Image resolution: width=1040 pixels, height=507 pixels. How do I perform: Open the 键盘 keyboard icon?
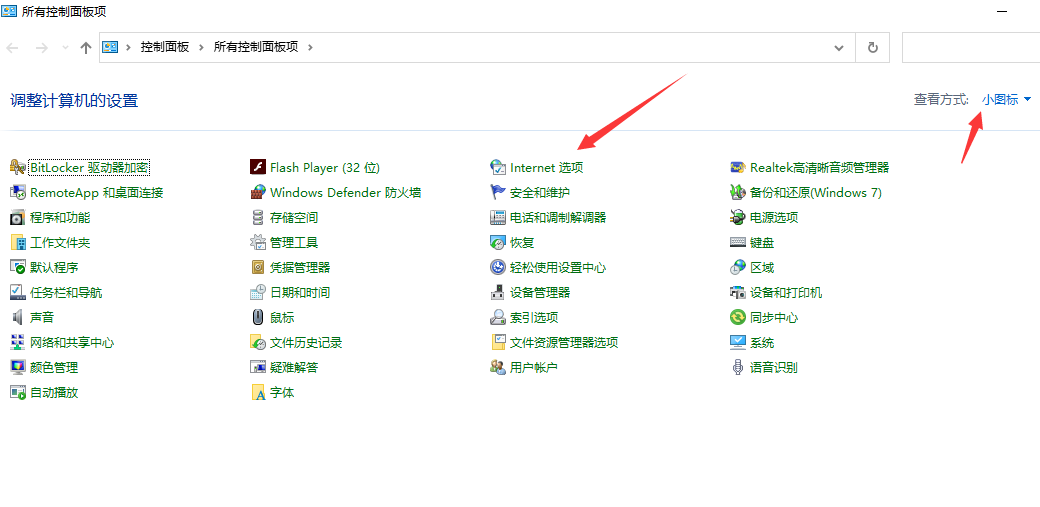[738, 242]
